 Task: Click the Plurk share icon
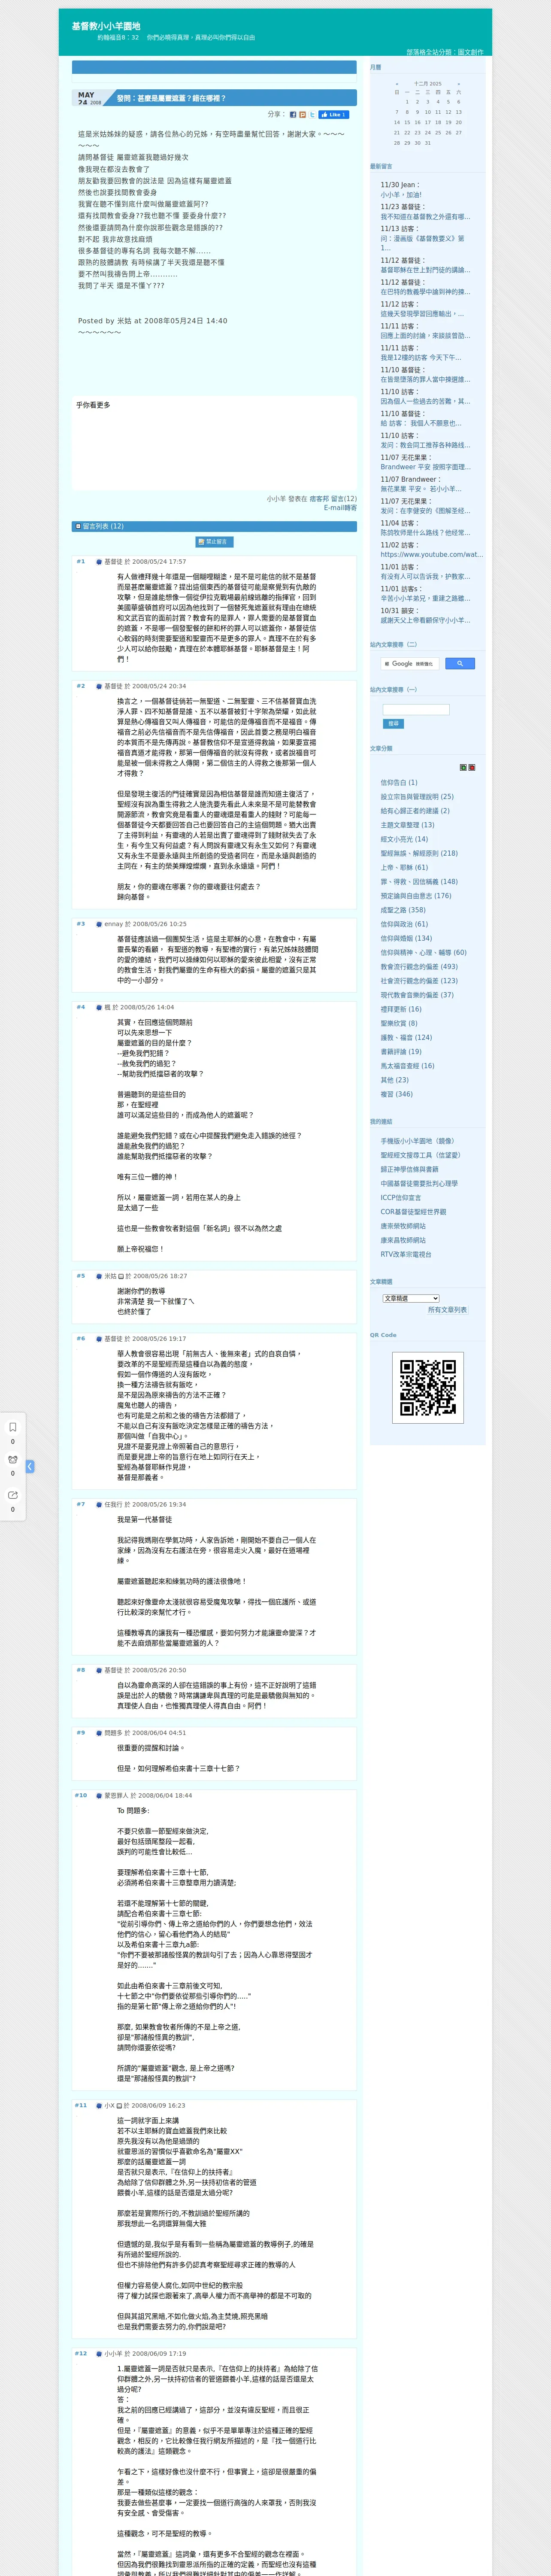[x=302, y=115]
